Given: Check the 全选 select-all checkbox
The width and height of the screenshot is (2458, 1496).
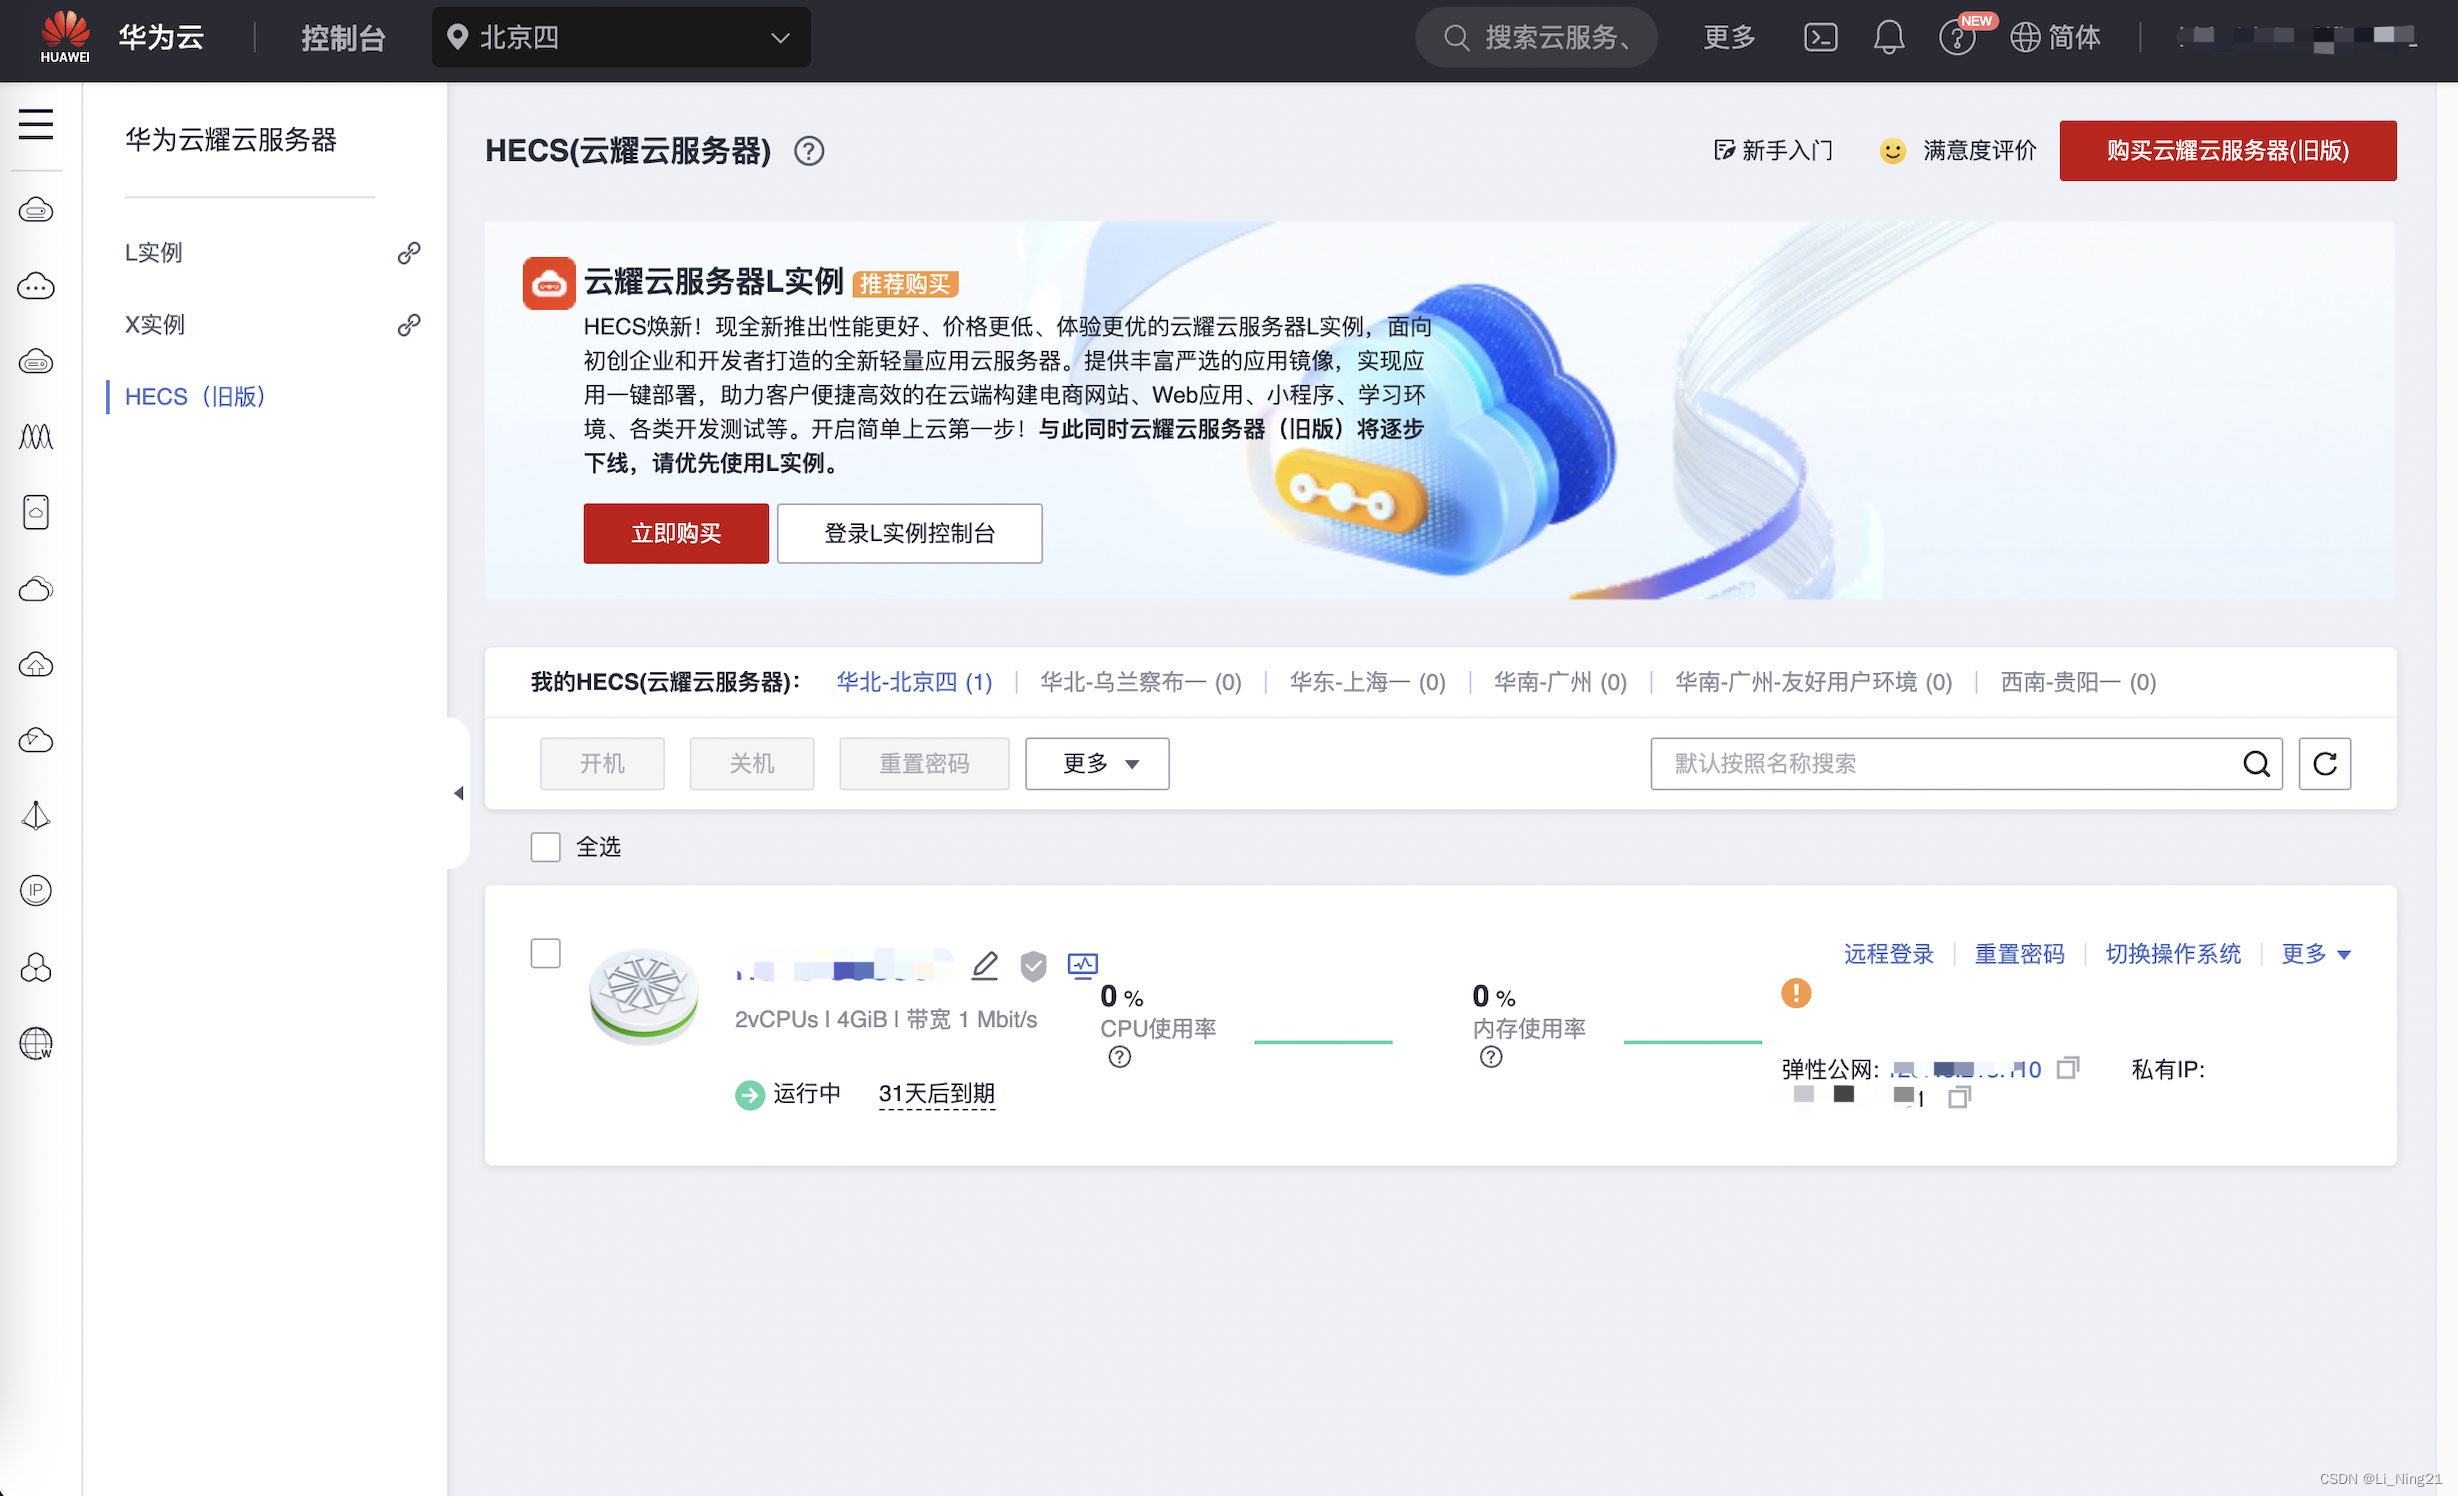Looking at the screenshot, I should [545, 846].
